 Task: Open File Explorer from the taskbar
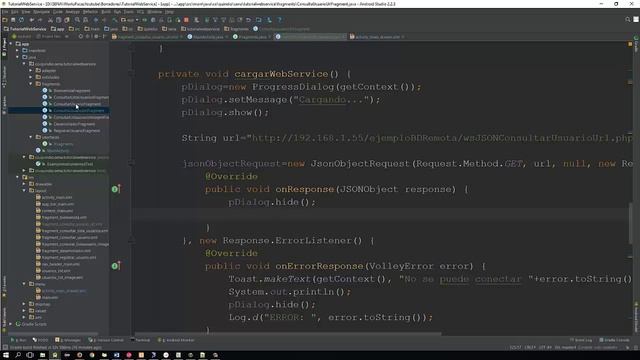[42, 355]
